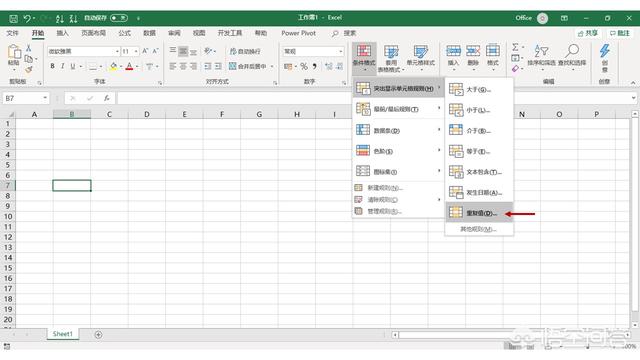The width and height of the screenshot is (640, 360).
Task: Switch to the 数据 (Data) tab
Action: pyautogui.click(x=149, y=33)
